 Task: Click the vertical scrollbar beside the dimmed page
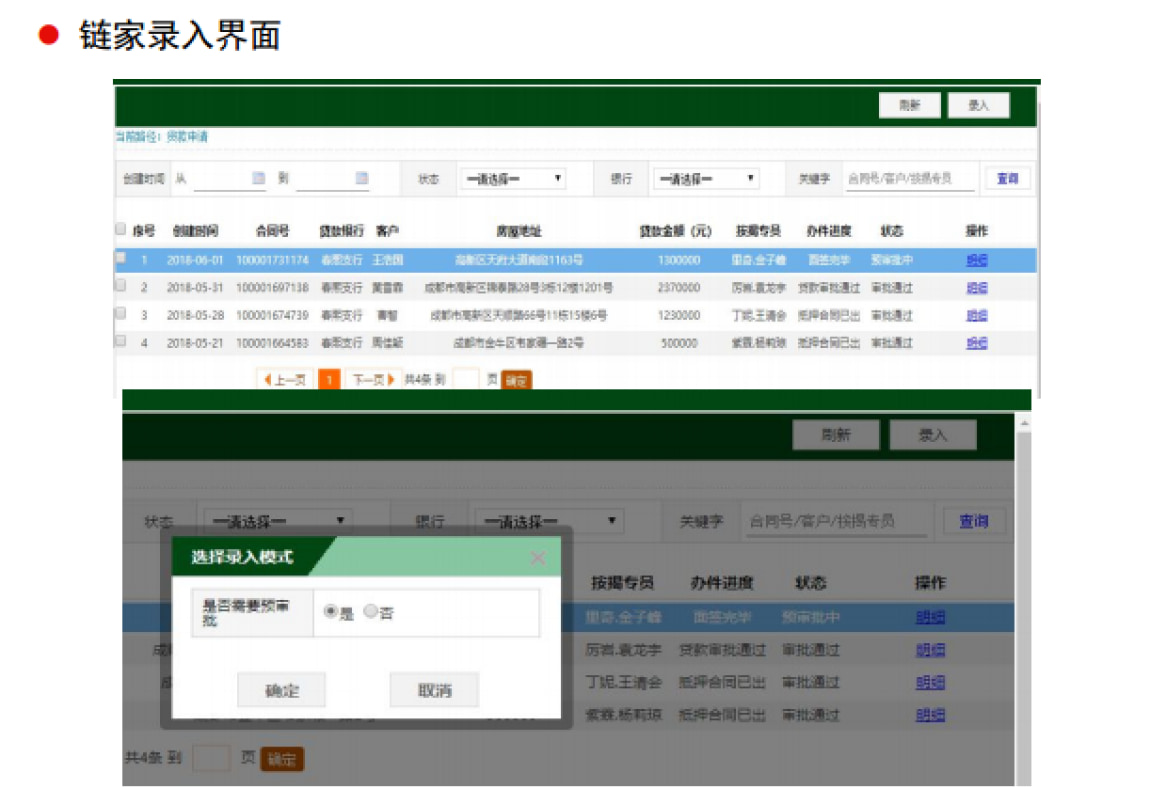1024,601
